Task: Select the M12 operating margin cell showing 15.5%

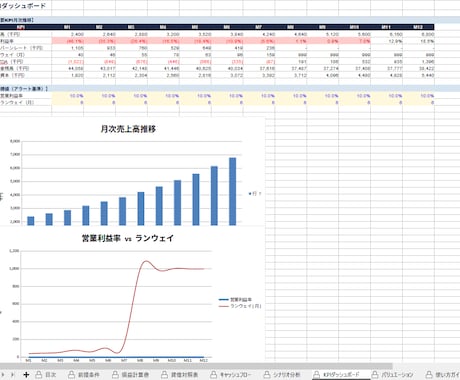Action: pos(418,41)
